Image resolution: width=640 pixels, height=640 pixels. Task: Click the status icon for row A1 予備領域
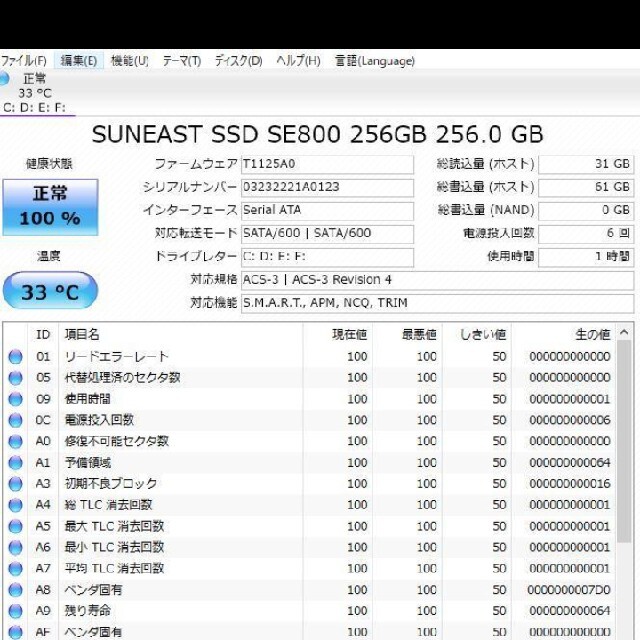click(16, 463)
